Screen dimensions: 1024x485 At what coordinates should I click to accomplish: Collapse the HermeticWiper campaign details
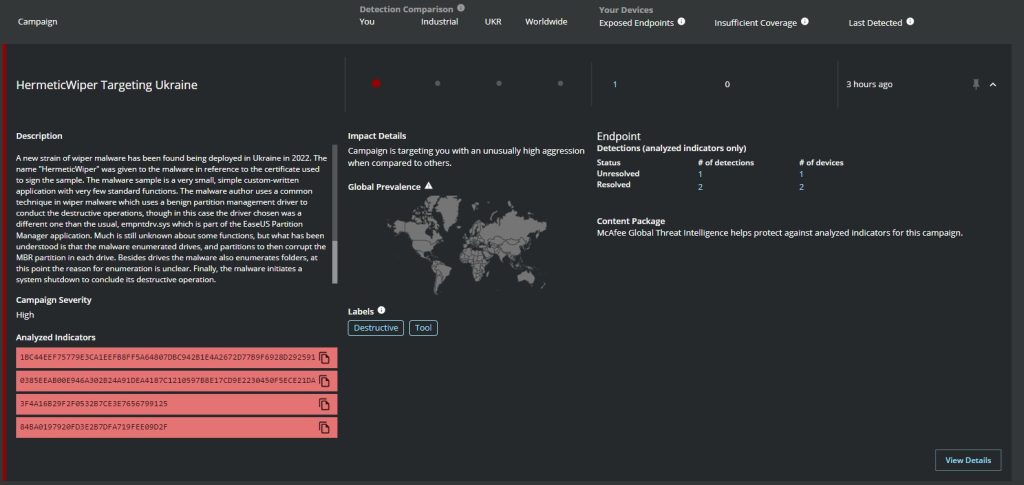(993, 85)
